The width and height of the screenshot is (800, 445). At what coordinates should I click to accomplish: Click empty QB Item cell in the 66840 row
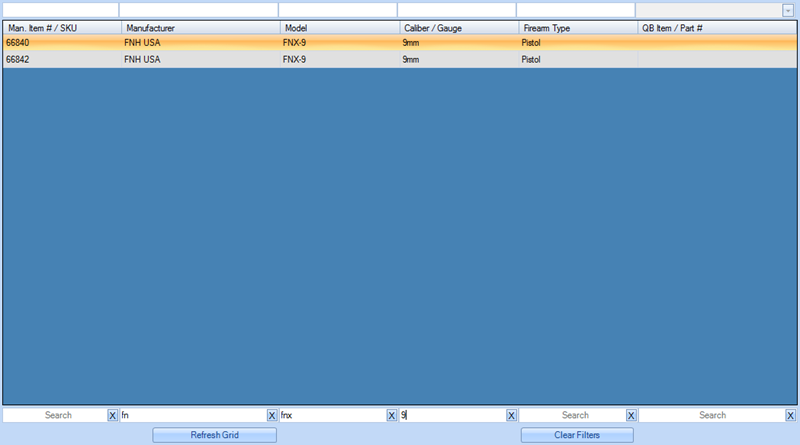coord(717,43)
